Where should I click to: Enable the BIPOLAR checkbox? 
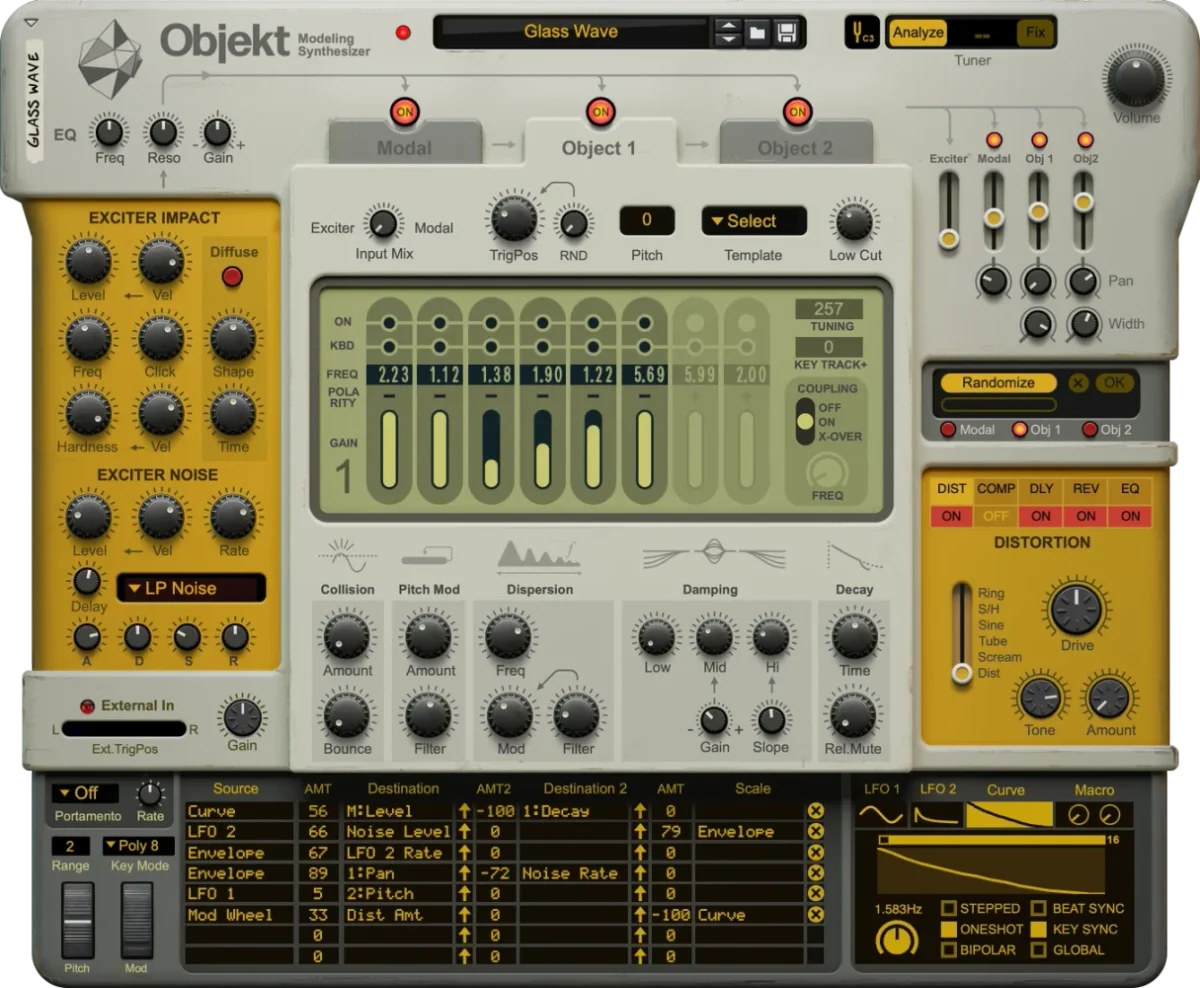(947, 950)
